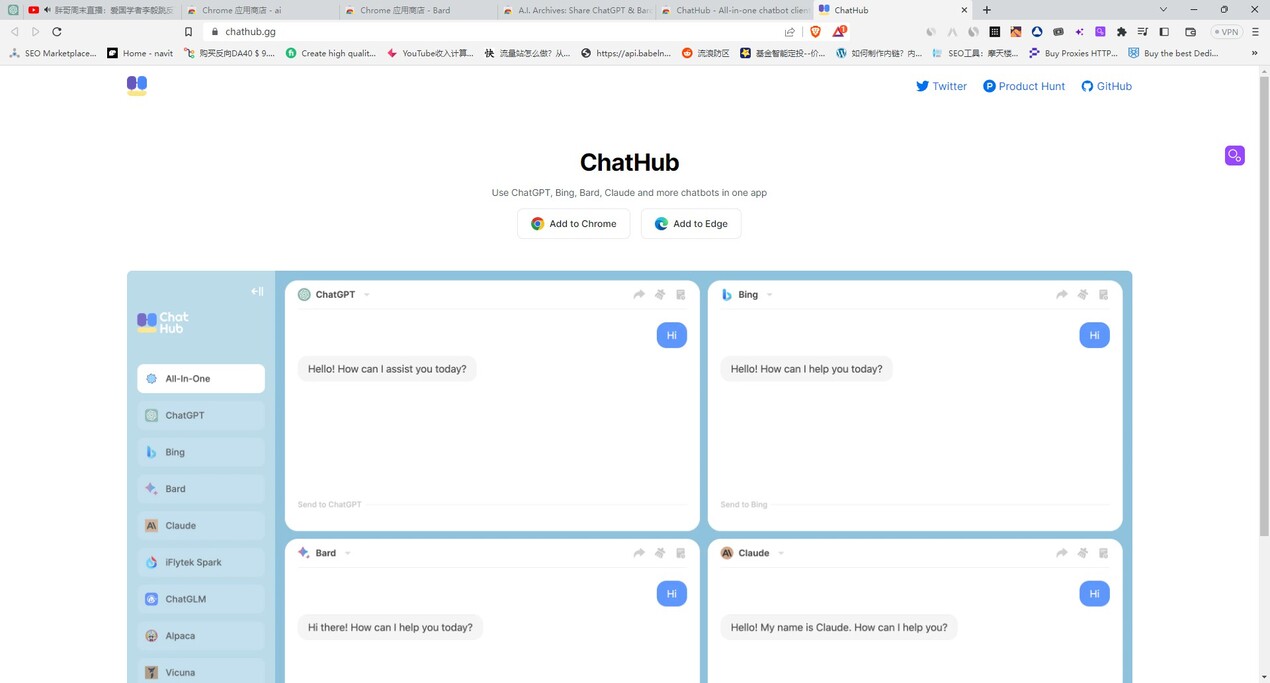Screen dimensions: 1270x683
Task: Toggle the Brave VPN button
Action: 1226,32
